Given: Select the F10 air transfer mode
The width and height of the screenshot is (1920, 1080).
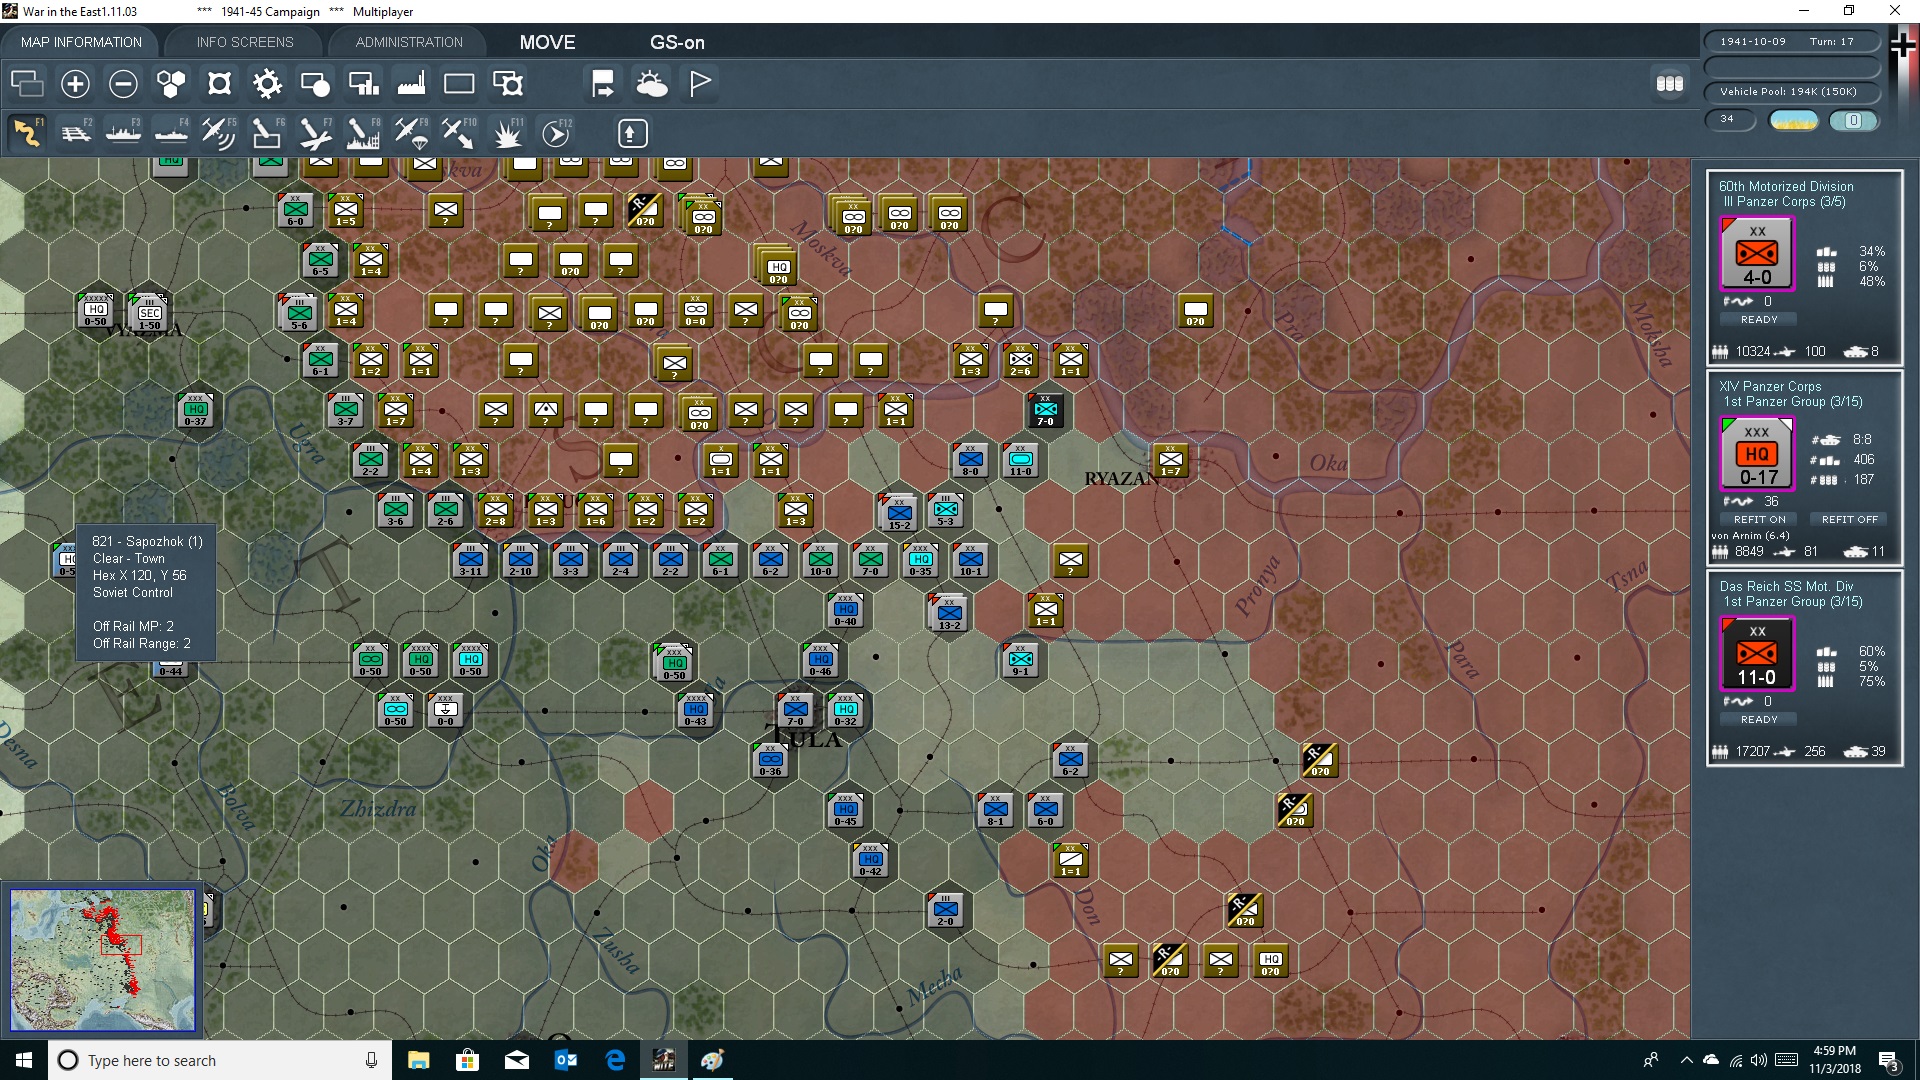Looking at the screenshot, I should click(459, 133).
